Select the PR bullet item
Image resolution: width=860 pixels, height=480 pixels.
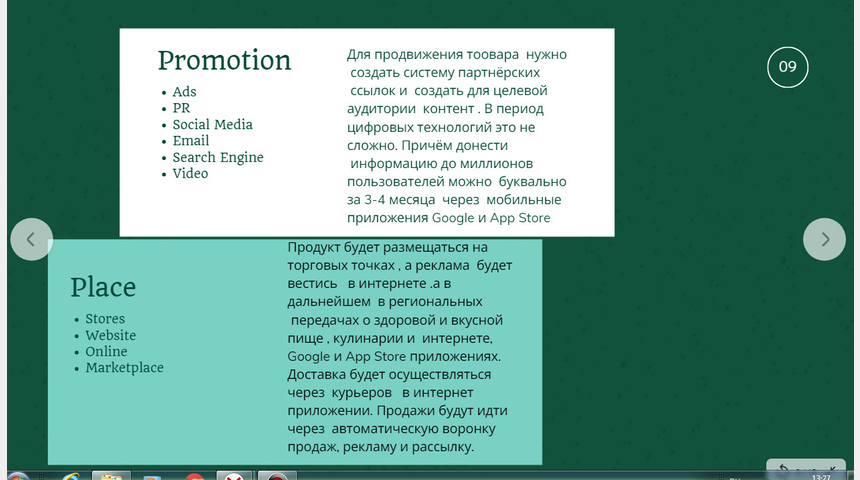pyautogui.click(x=182, y=108)
